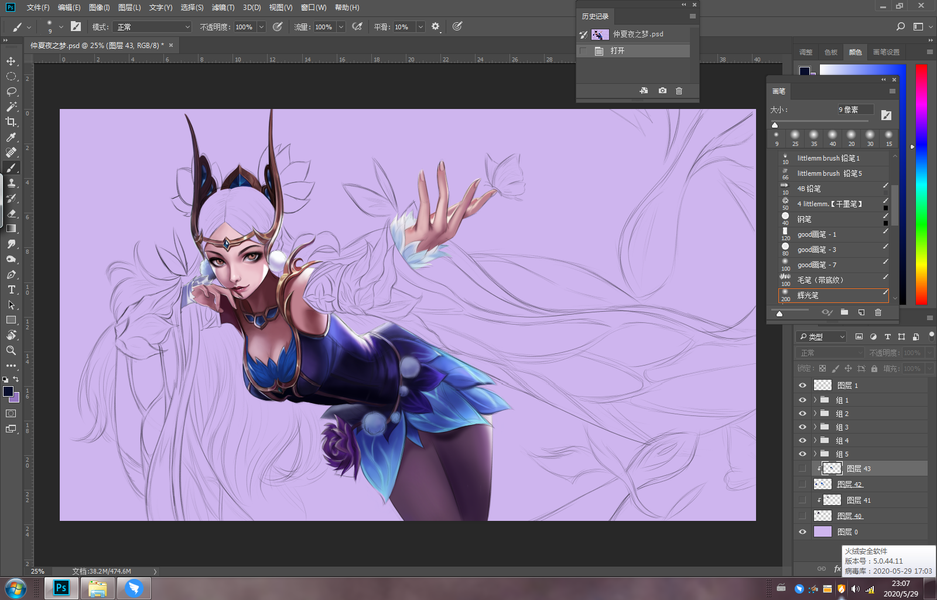Show layer 图层 42

click(802, 484)
